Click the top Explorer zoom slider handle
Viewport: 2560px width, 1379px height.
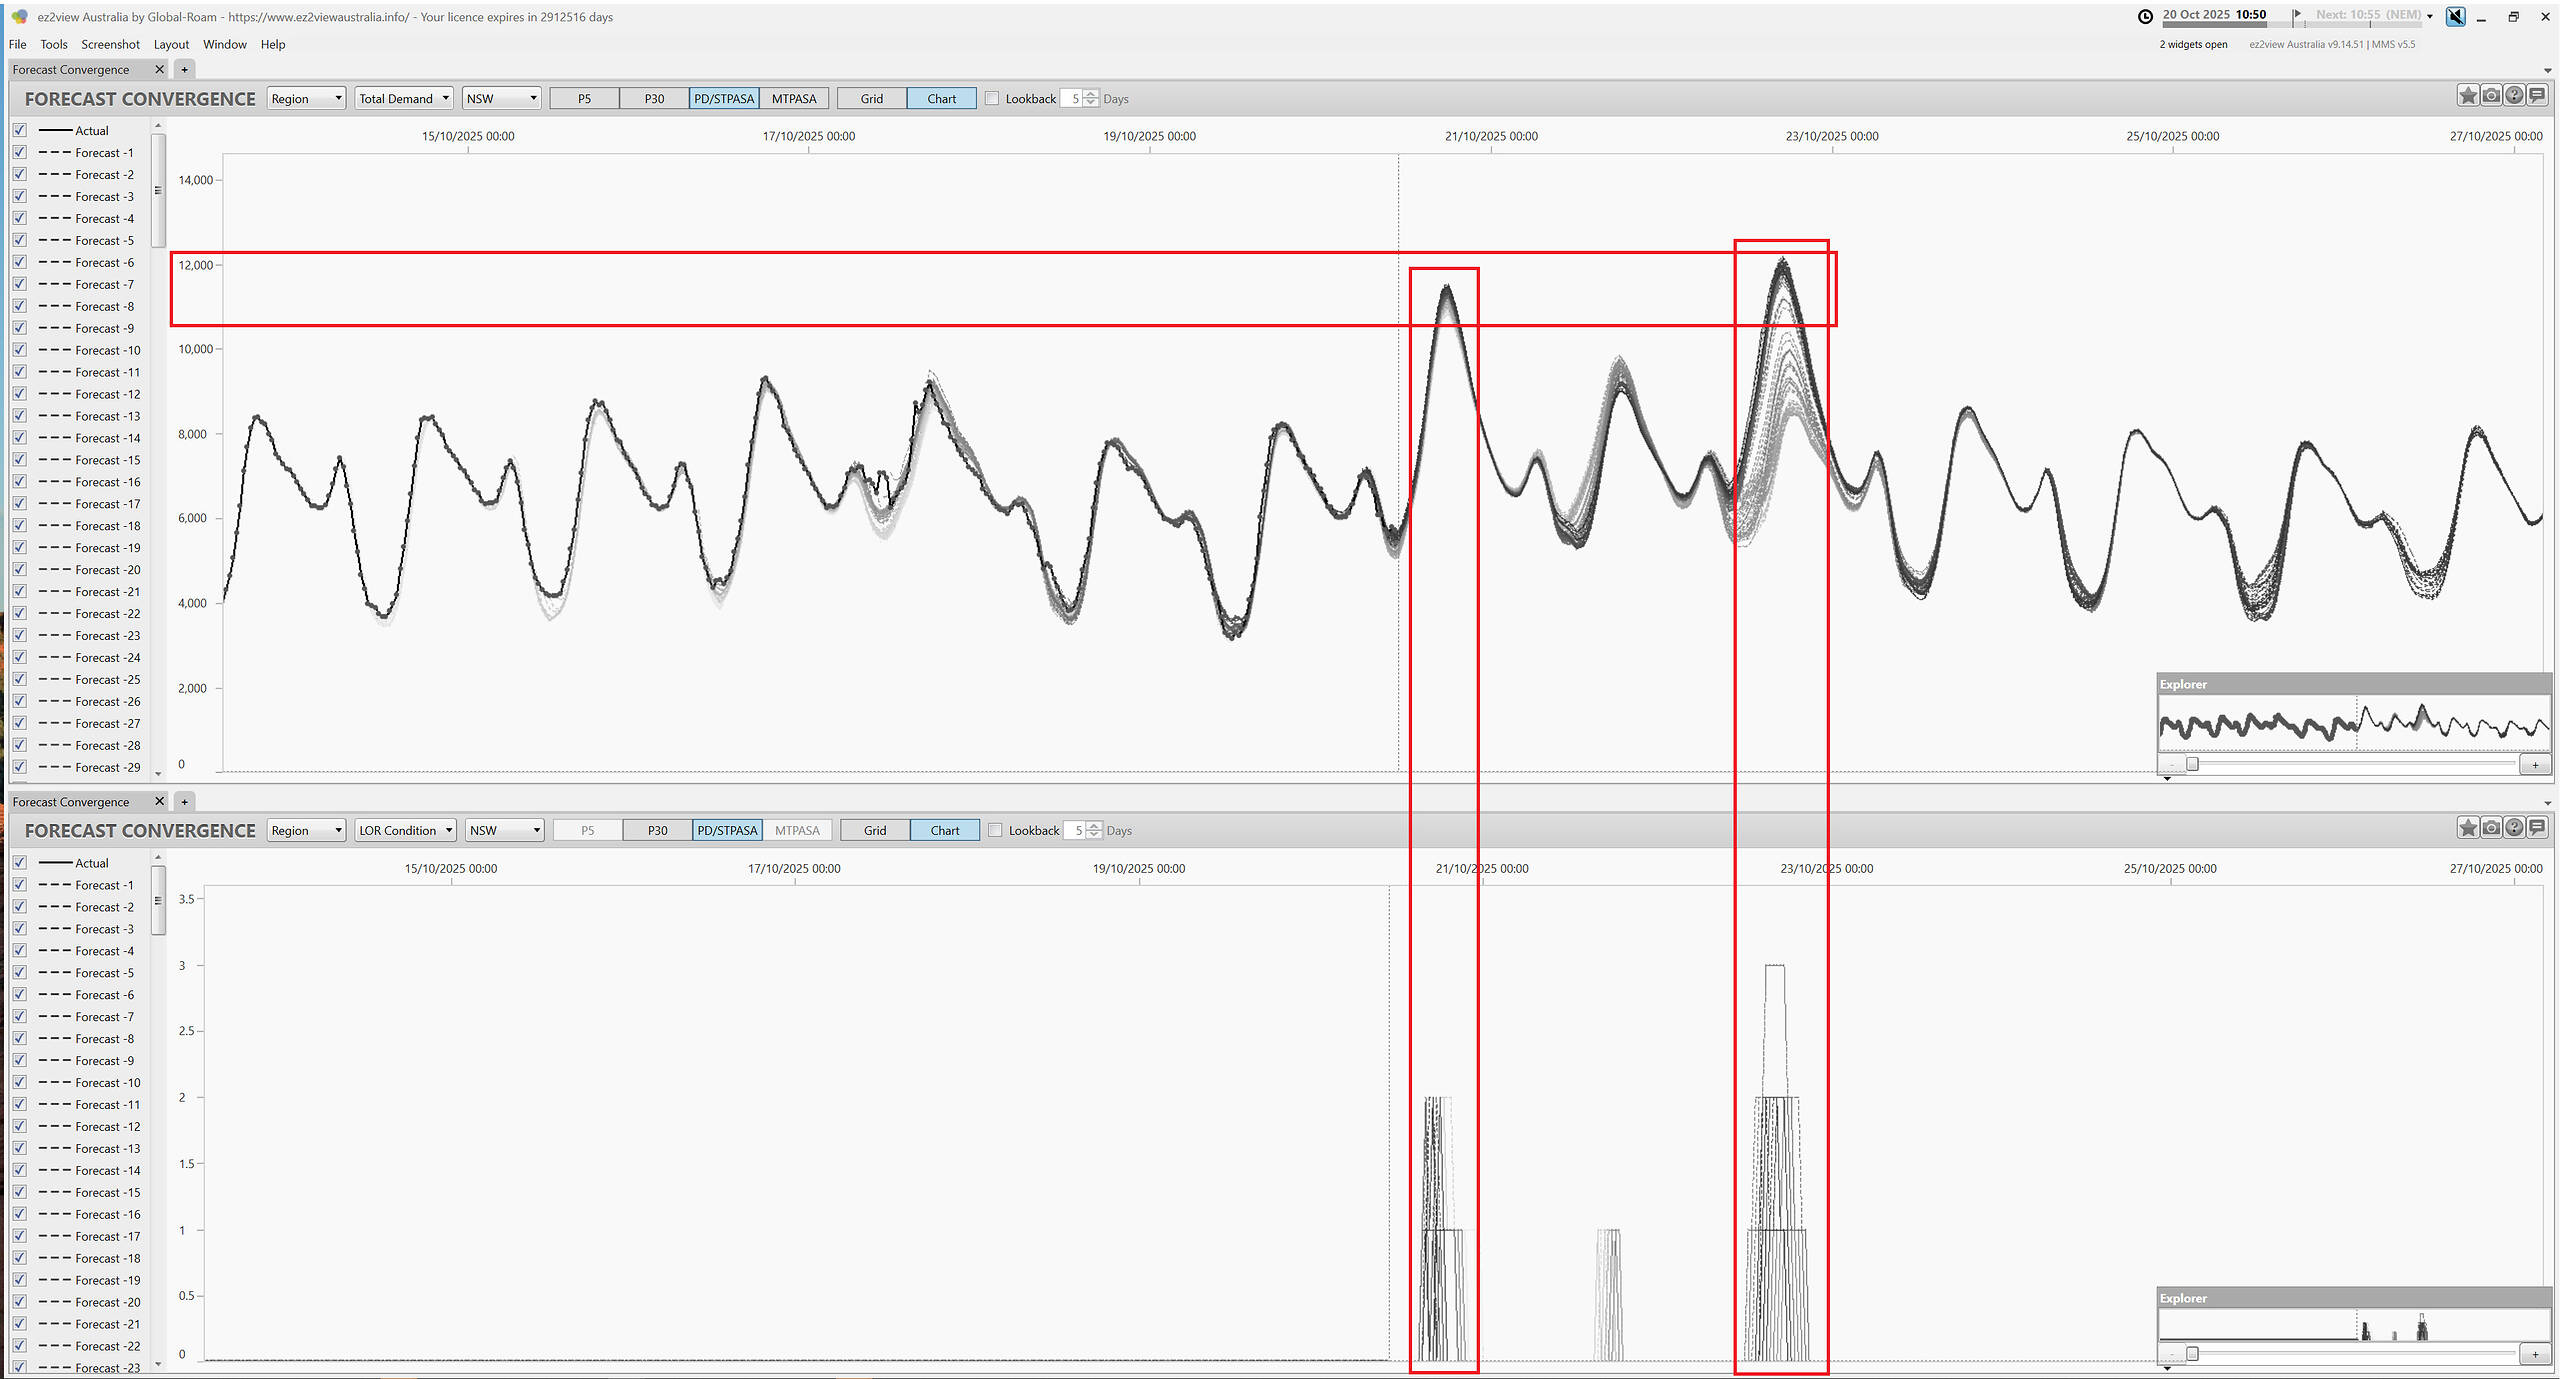pos(2193,765)
